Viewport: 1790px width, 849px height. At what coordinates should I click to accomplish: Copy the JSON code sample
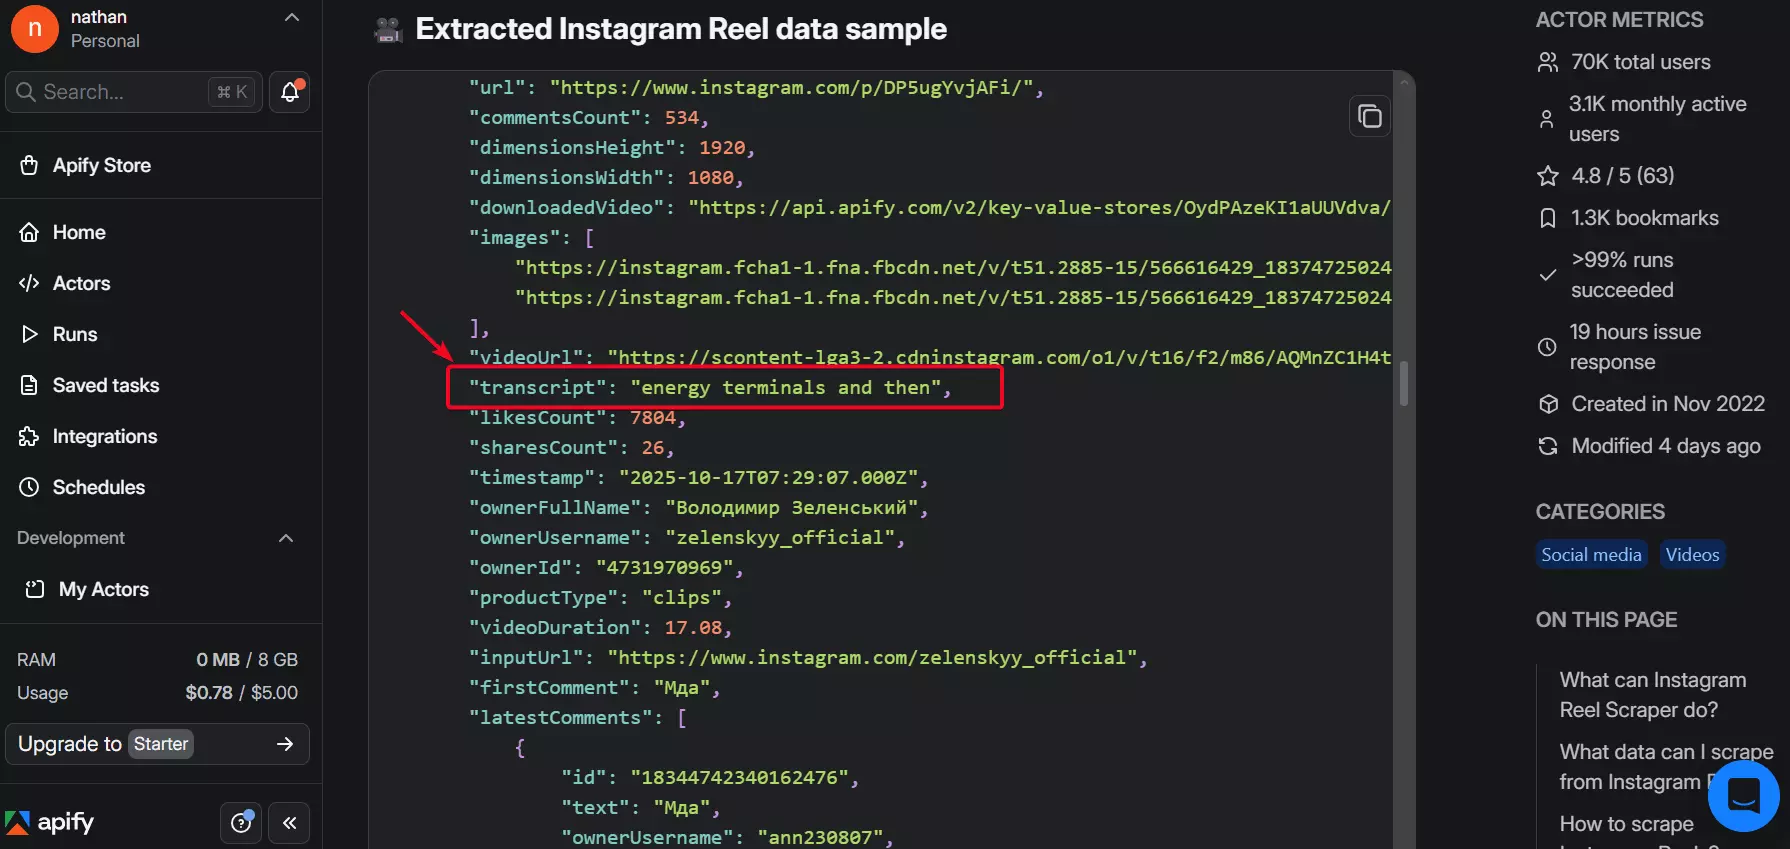pos(1369,116)
